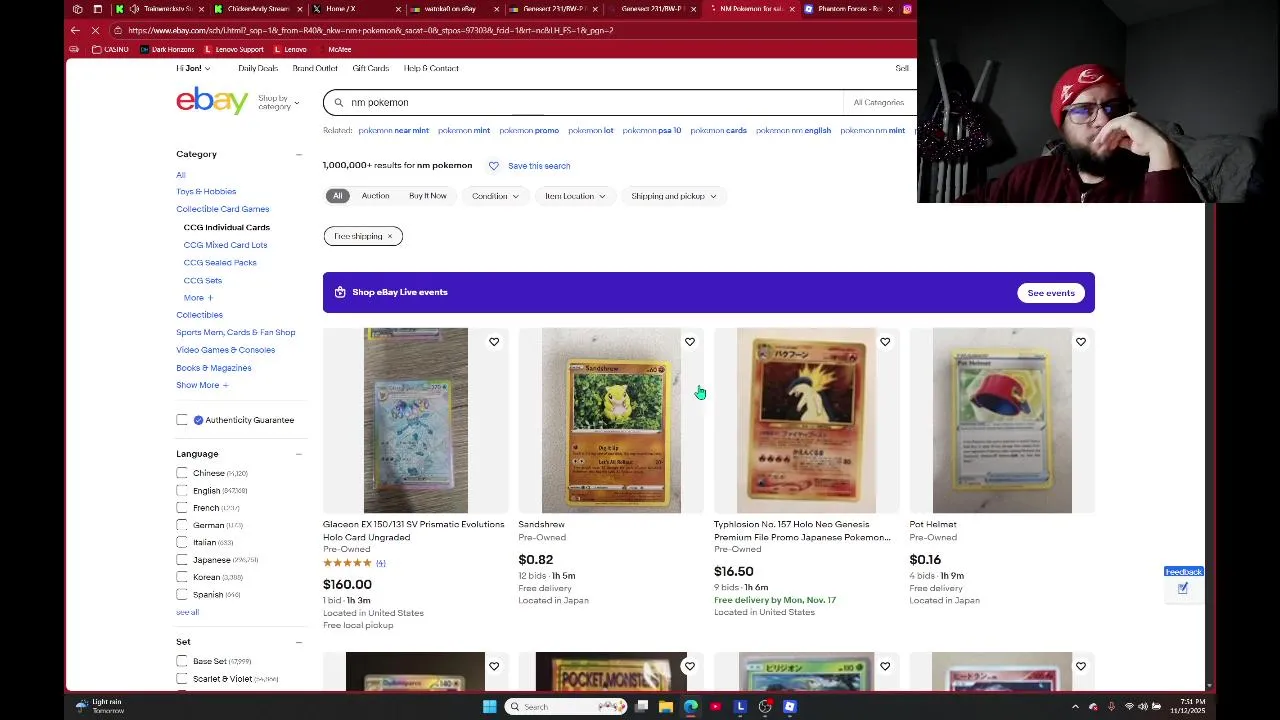This screenshot has height=720, width=1280.
Task: Check the German language filter
Action: (182, 525)
